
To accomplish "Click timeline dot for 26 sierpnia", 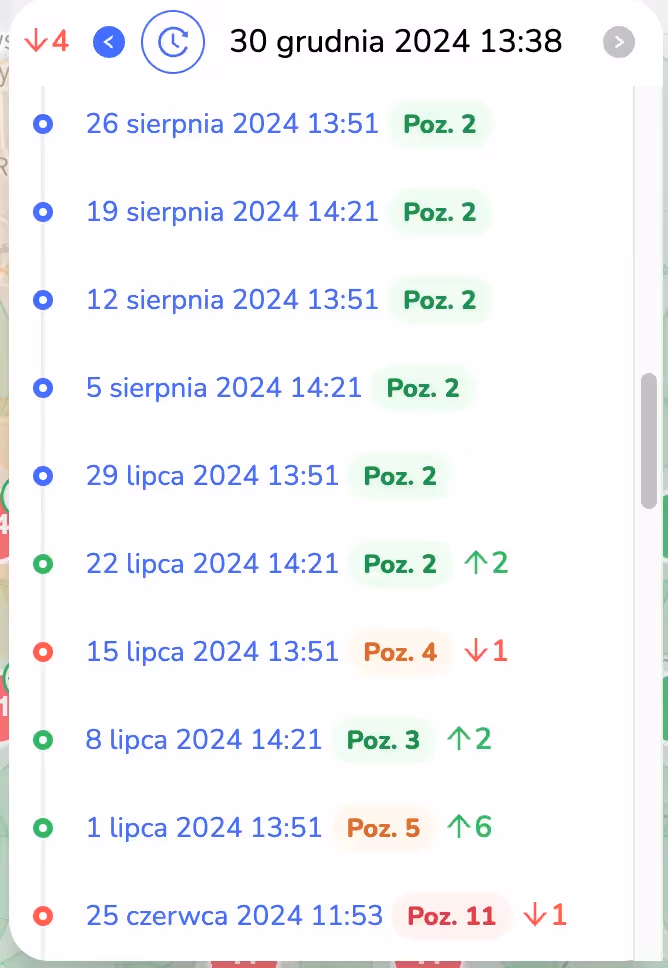I will click(43, 124).
